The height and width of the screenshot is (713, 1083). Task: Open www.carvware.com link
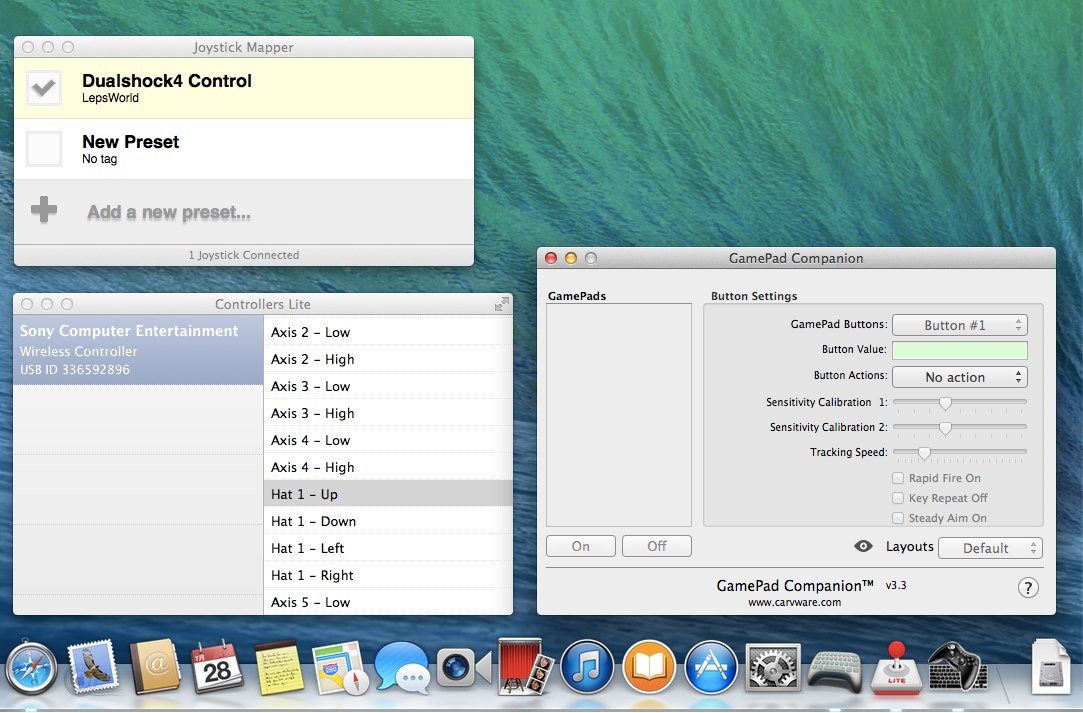pos(794,602)
